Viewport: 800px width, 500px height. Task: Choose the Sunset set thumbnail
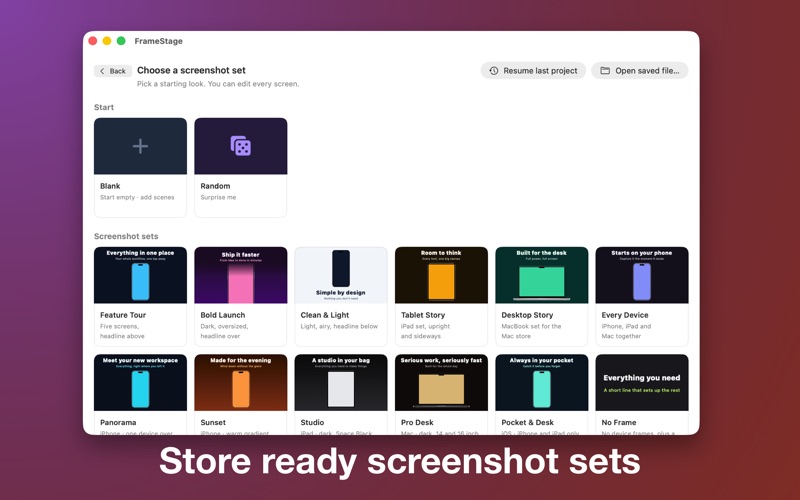(241, 383)
